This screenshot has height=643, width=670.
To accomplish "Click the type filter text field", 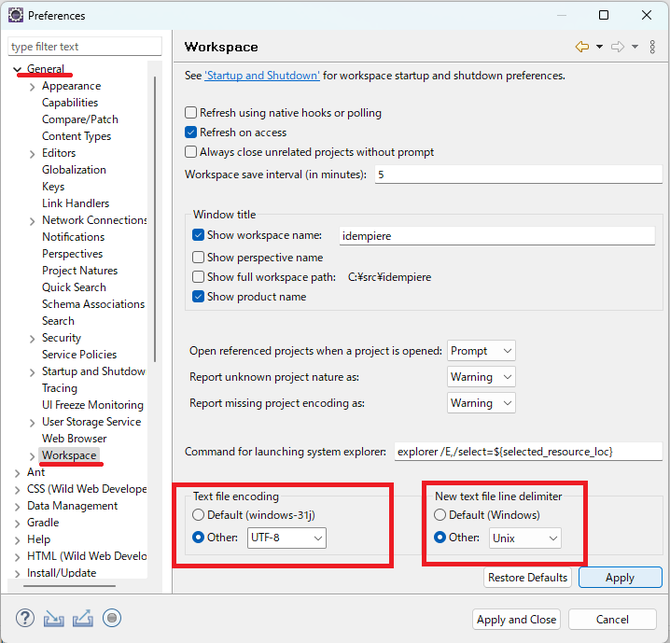I will pos(85,46).
